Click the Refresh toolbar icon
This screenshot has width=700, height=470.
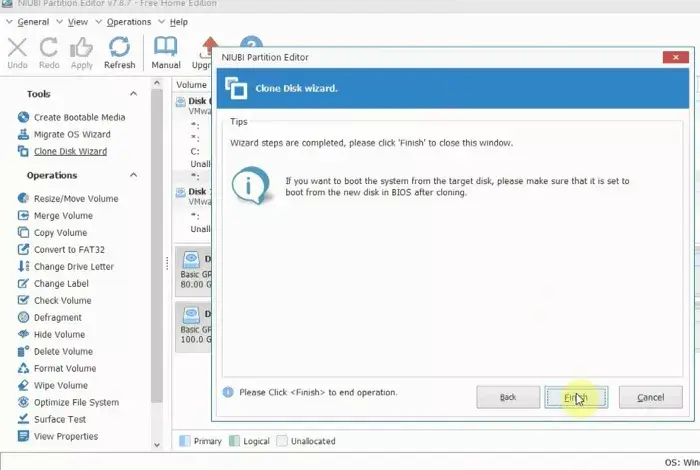[119, 47]
